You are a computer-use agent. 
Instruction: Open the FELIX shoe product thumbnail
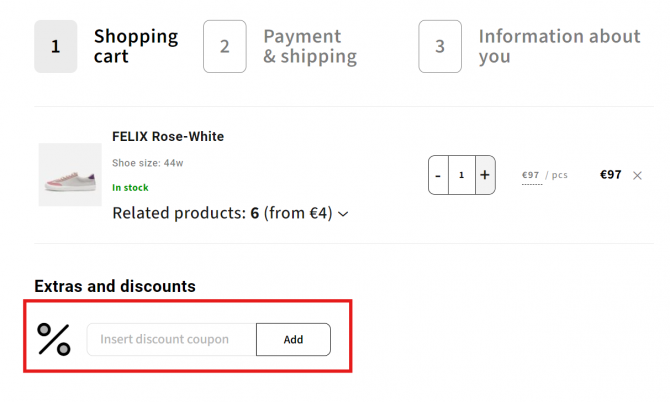[x=70, y=175]
